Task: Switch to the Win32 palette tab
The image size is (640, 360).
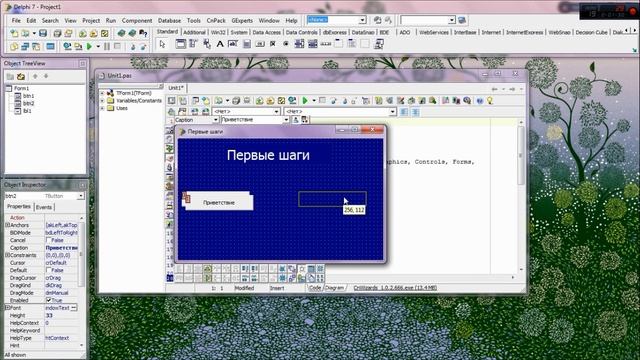Action: coord(218,32)
